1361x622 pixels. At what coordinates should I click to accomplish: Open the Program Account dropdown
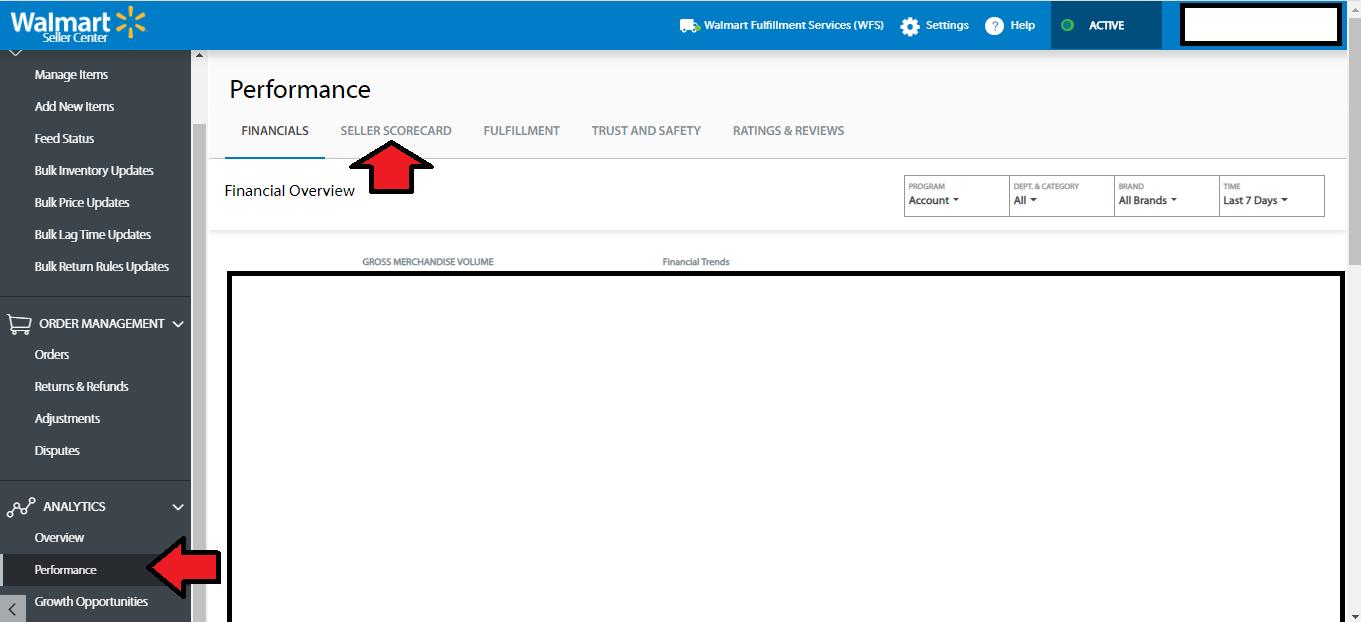(x=957, y=196)
